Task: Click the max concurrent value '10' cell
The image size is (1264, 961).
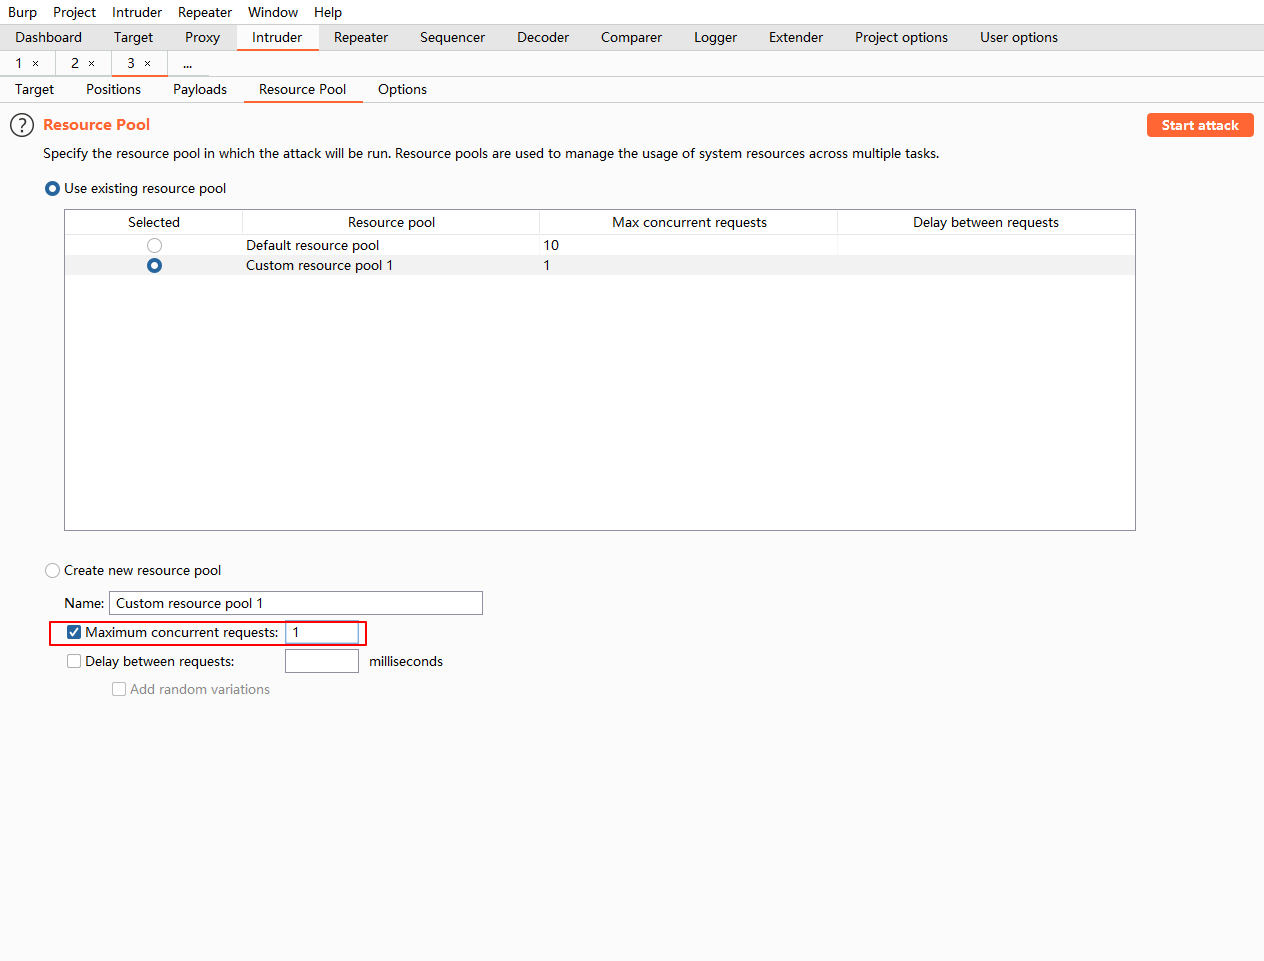Action: point(689,245)
